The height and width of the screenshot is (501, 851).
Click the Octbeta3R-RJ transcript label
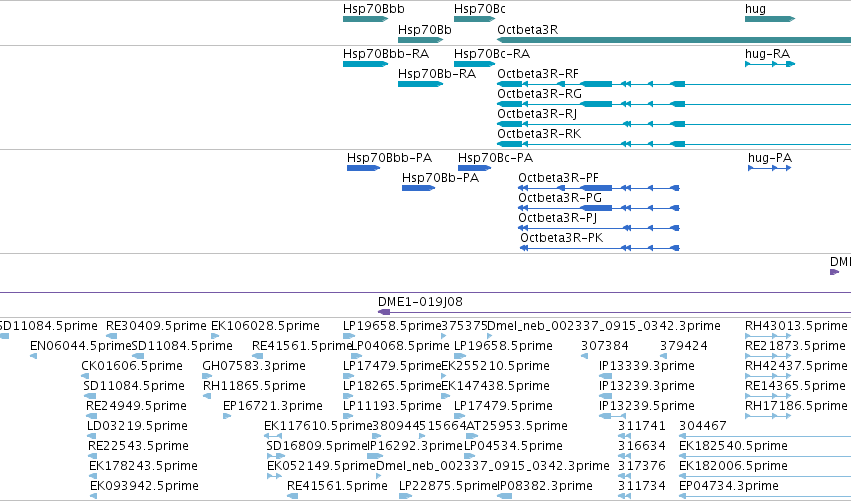pos(537,114)
